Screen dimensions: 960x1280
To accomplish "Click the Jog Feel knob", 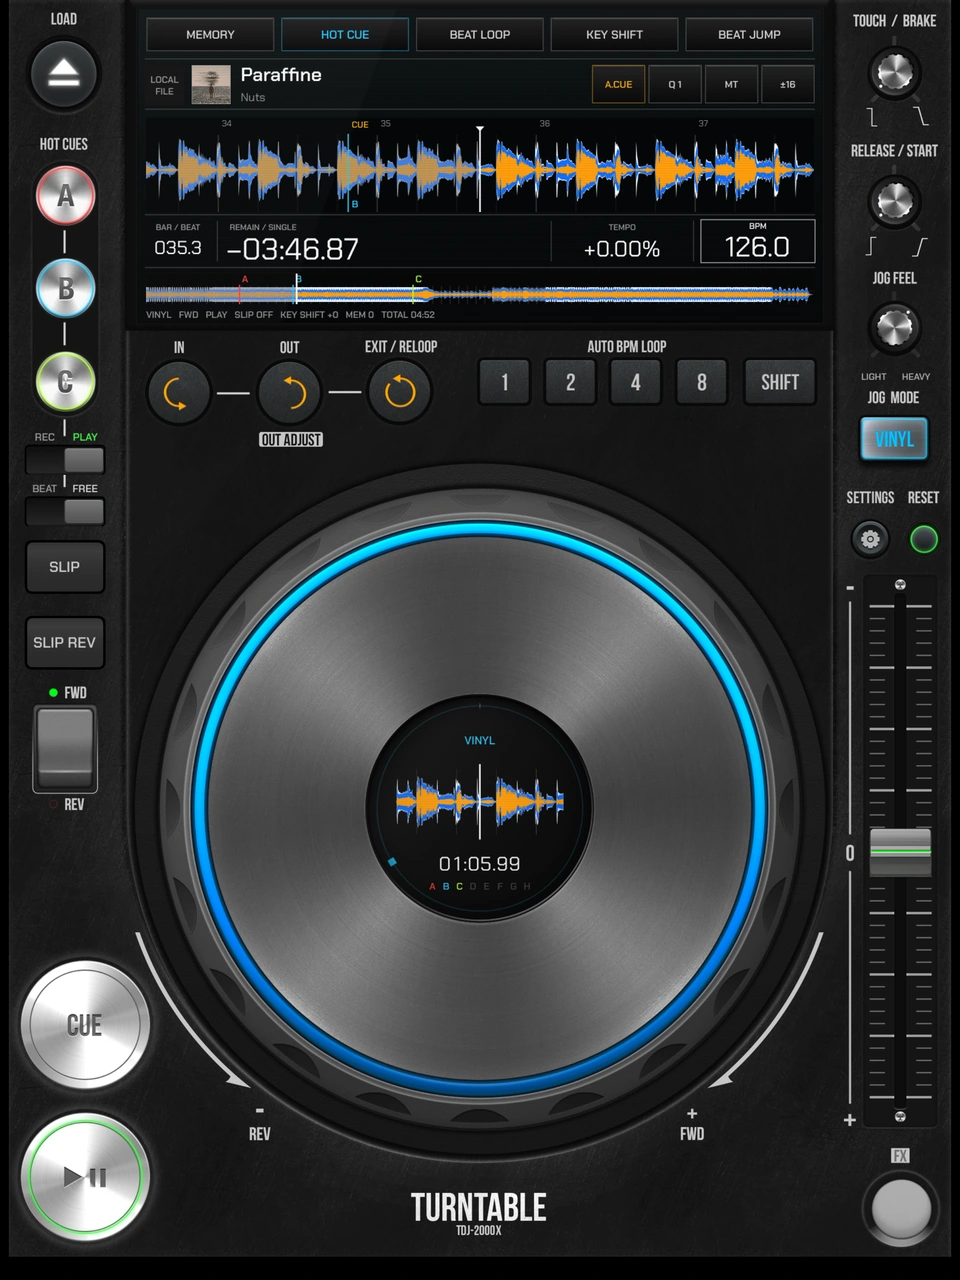I will click(894, 327).
